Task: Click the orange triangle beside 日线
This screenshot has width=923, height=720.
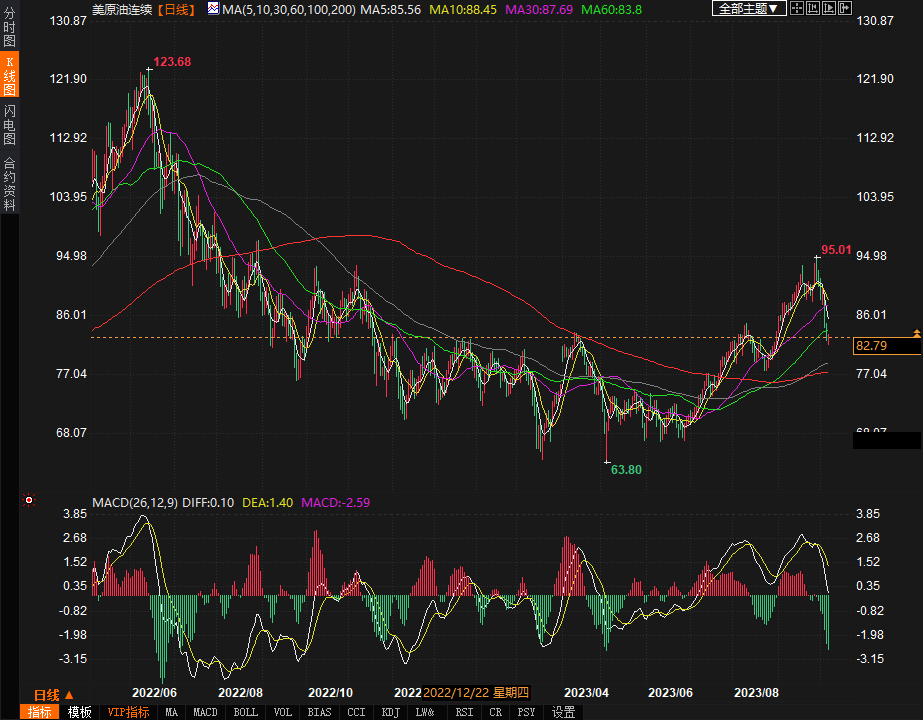Action: tap(69, 695)
